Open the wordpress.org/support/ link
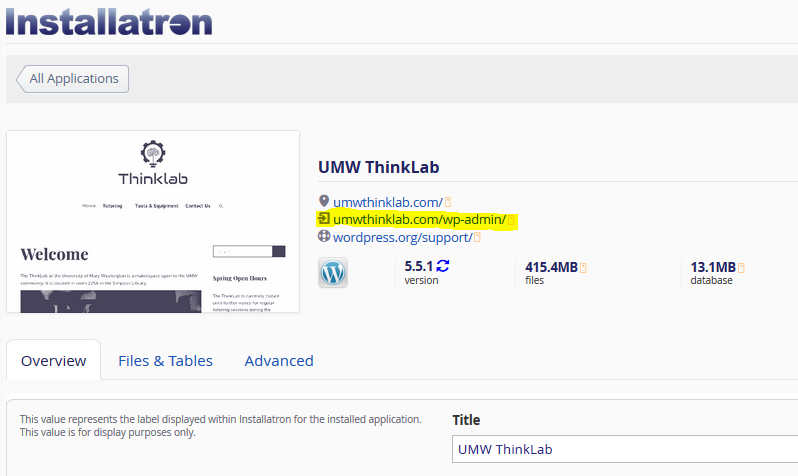 403,237
